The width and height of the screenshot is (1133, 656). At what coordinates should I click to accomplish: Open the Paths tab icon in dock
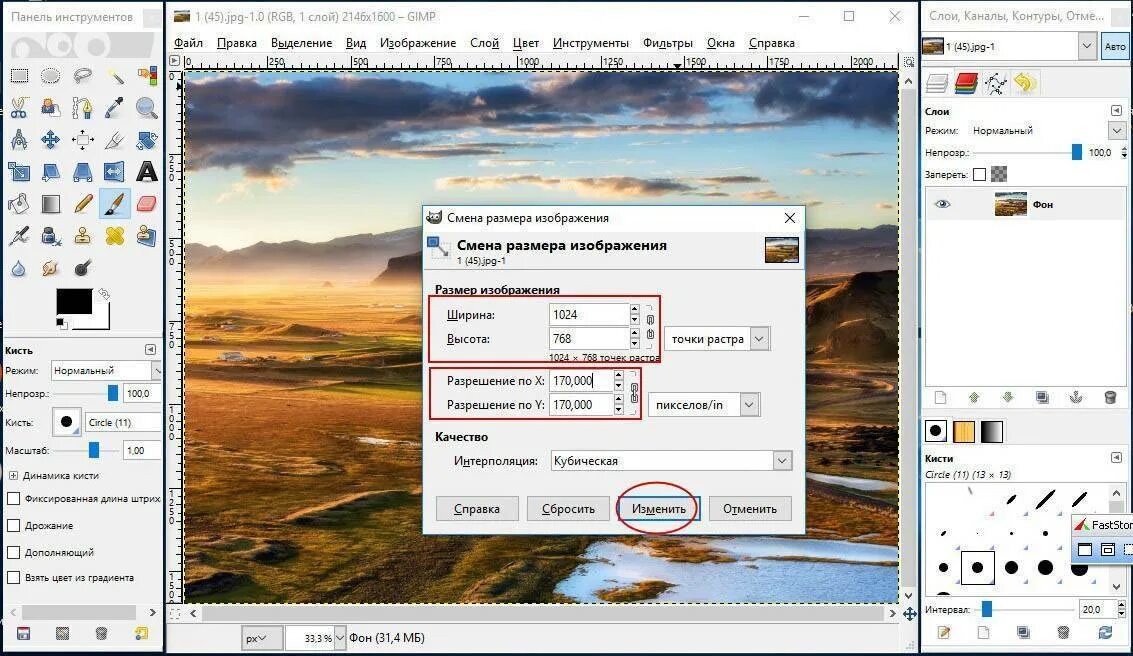(996, 83)
